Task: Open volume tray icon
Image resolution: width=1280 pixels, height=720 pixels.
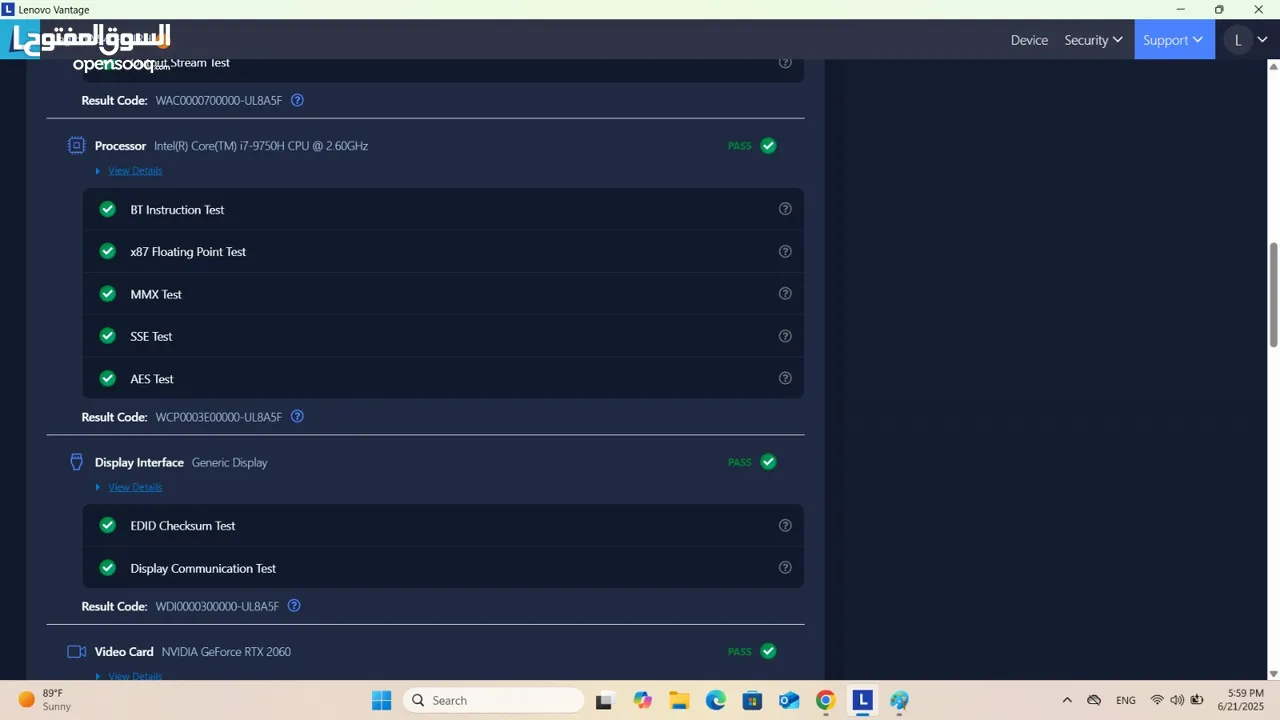Action: tap(1176, 700)
